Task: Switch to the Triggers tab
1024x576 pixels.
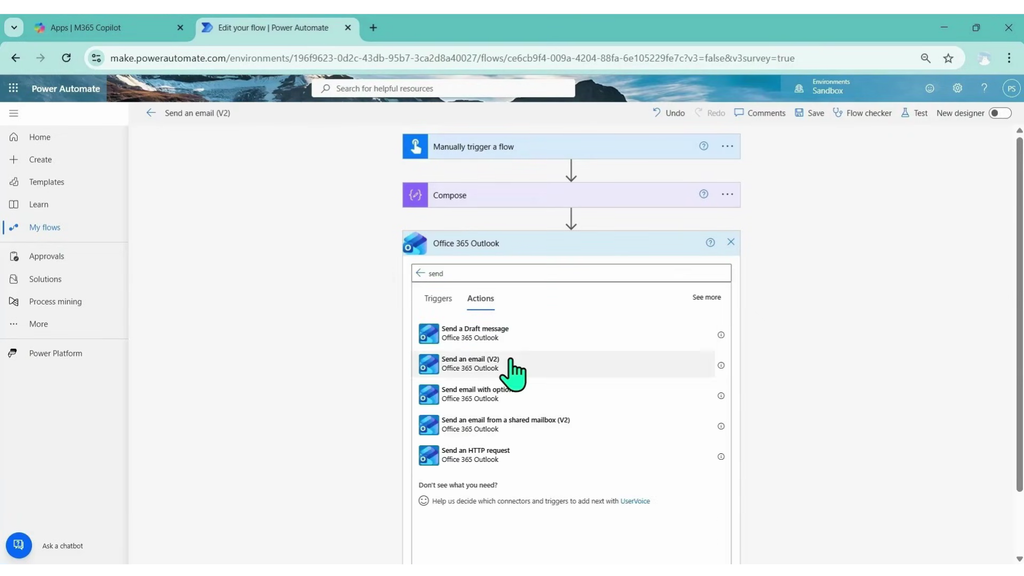Action: click(x=438, y=298)
